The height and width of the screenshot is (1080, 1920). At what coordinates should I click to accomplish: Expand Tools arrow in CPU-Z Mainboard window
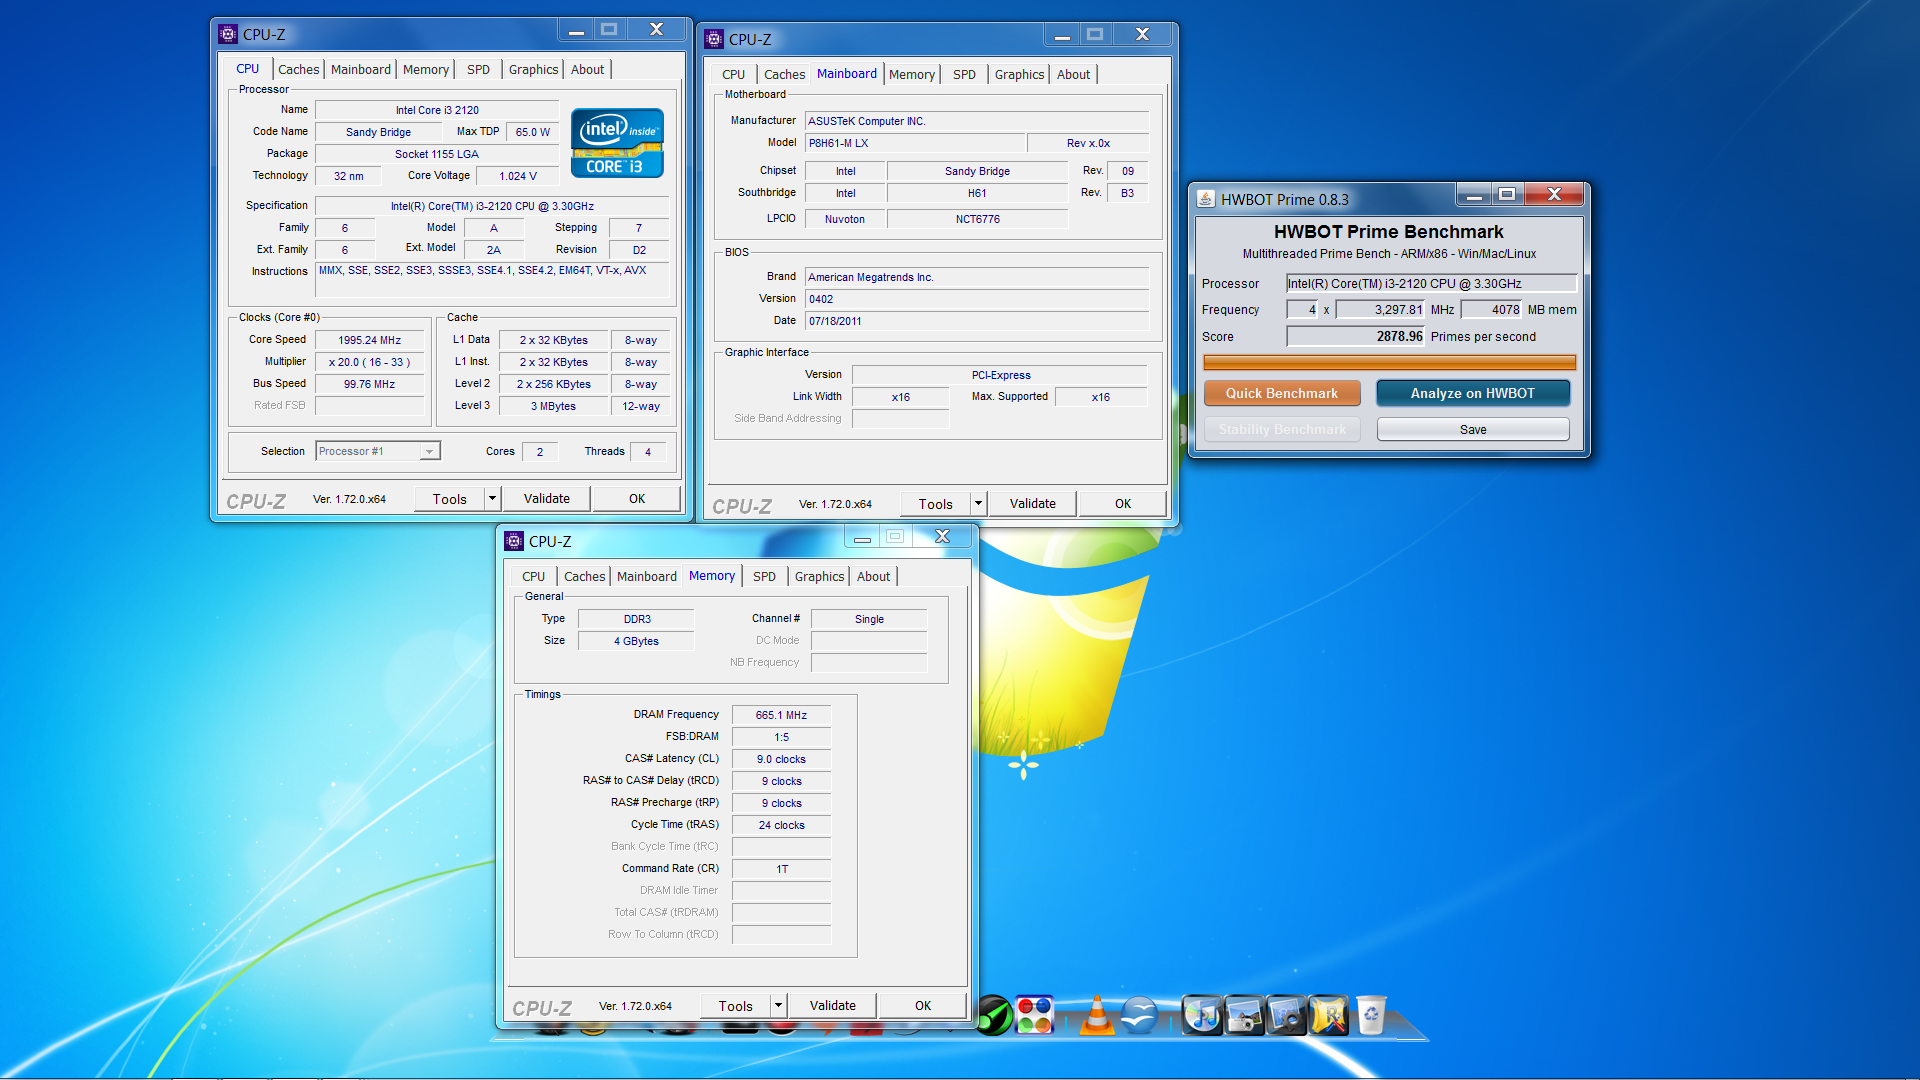[978, 503]
